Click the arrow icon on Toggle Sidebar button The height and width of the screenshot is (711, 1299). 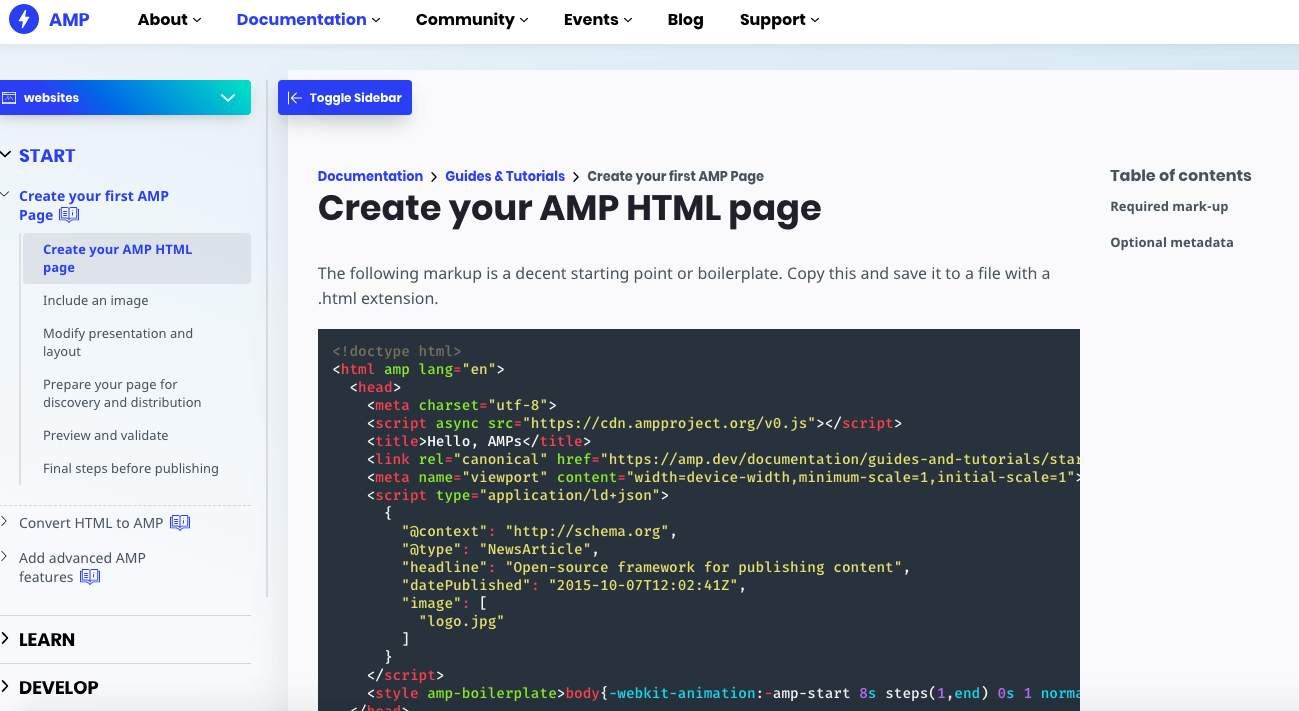coord(294,98)
